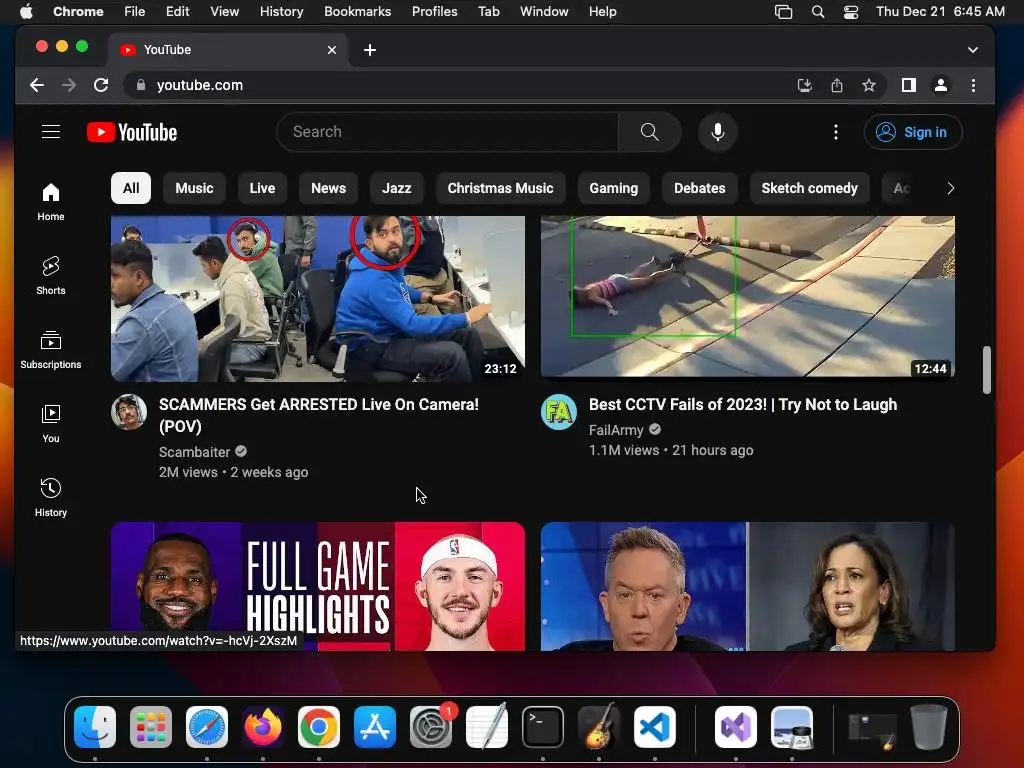1024x768 pixels.
Task: Open History in the sidebar
Action: [51, 498]
